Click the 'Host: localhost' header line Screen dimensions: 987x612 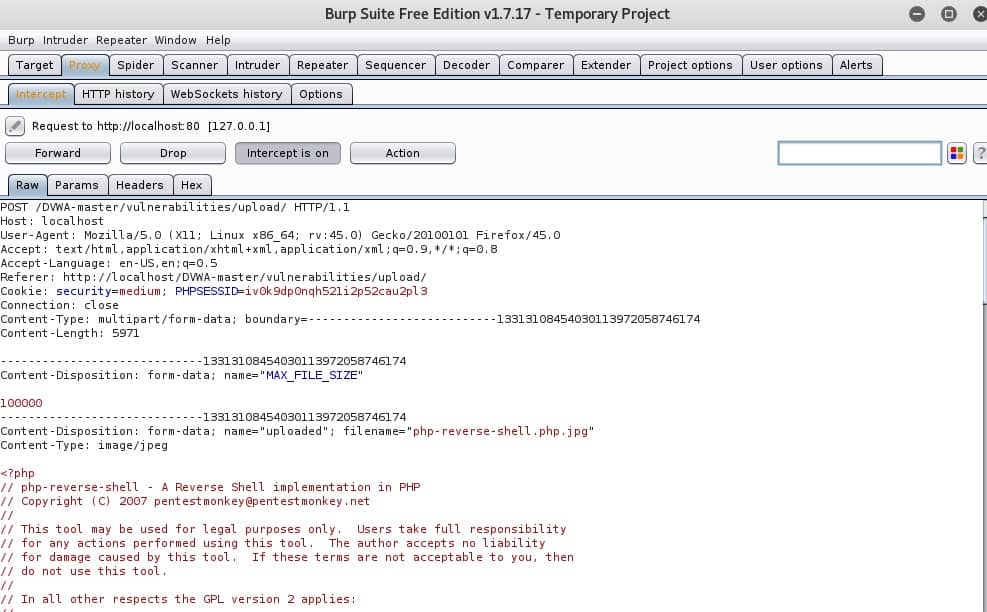pos(52,221)
